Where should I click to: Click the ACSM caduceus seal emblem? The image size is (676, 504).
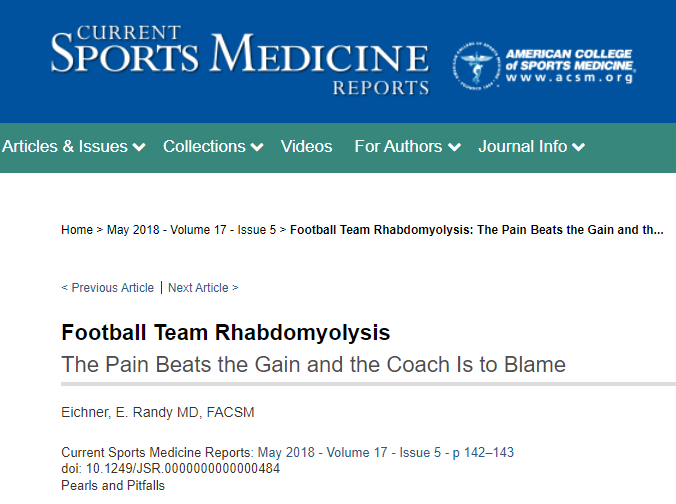pos(476,66)
